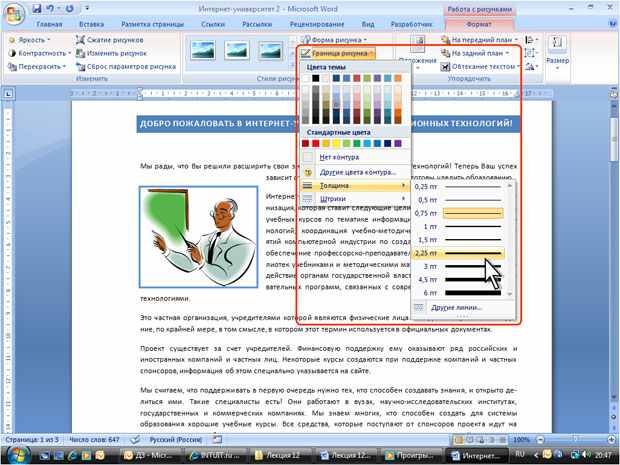Switch to the Вставка ribbon tab
The image size is (620, 465).
coord(91,24)
